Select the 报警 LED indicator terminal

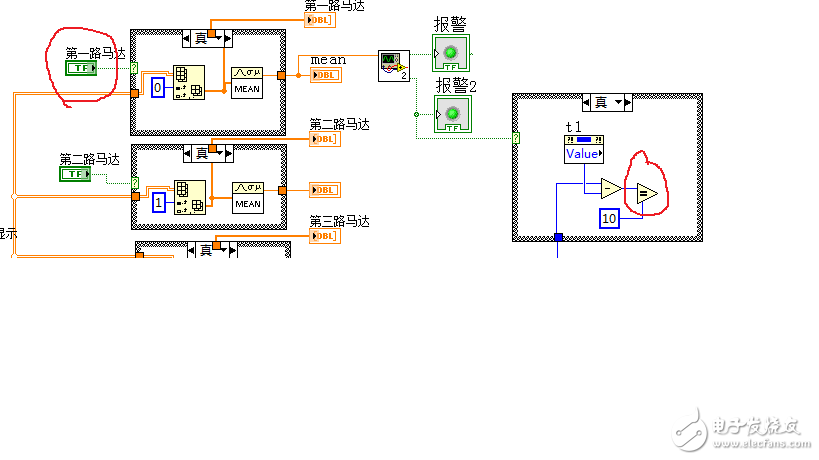pos(451,53)
